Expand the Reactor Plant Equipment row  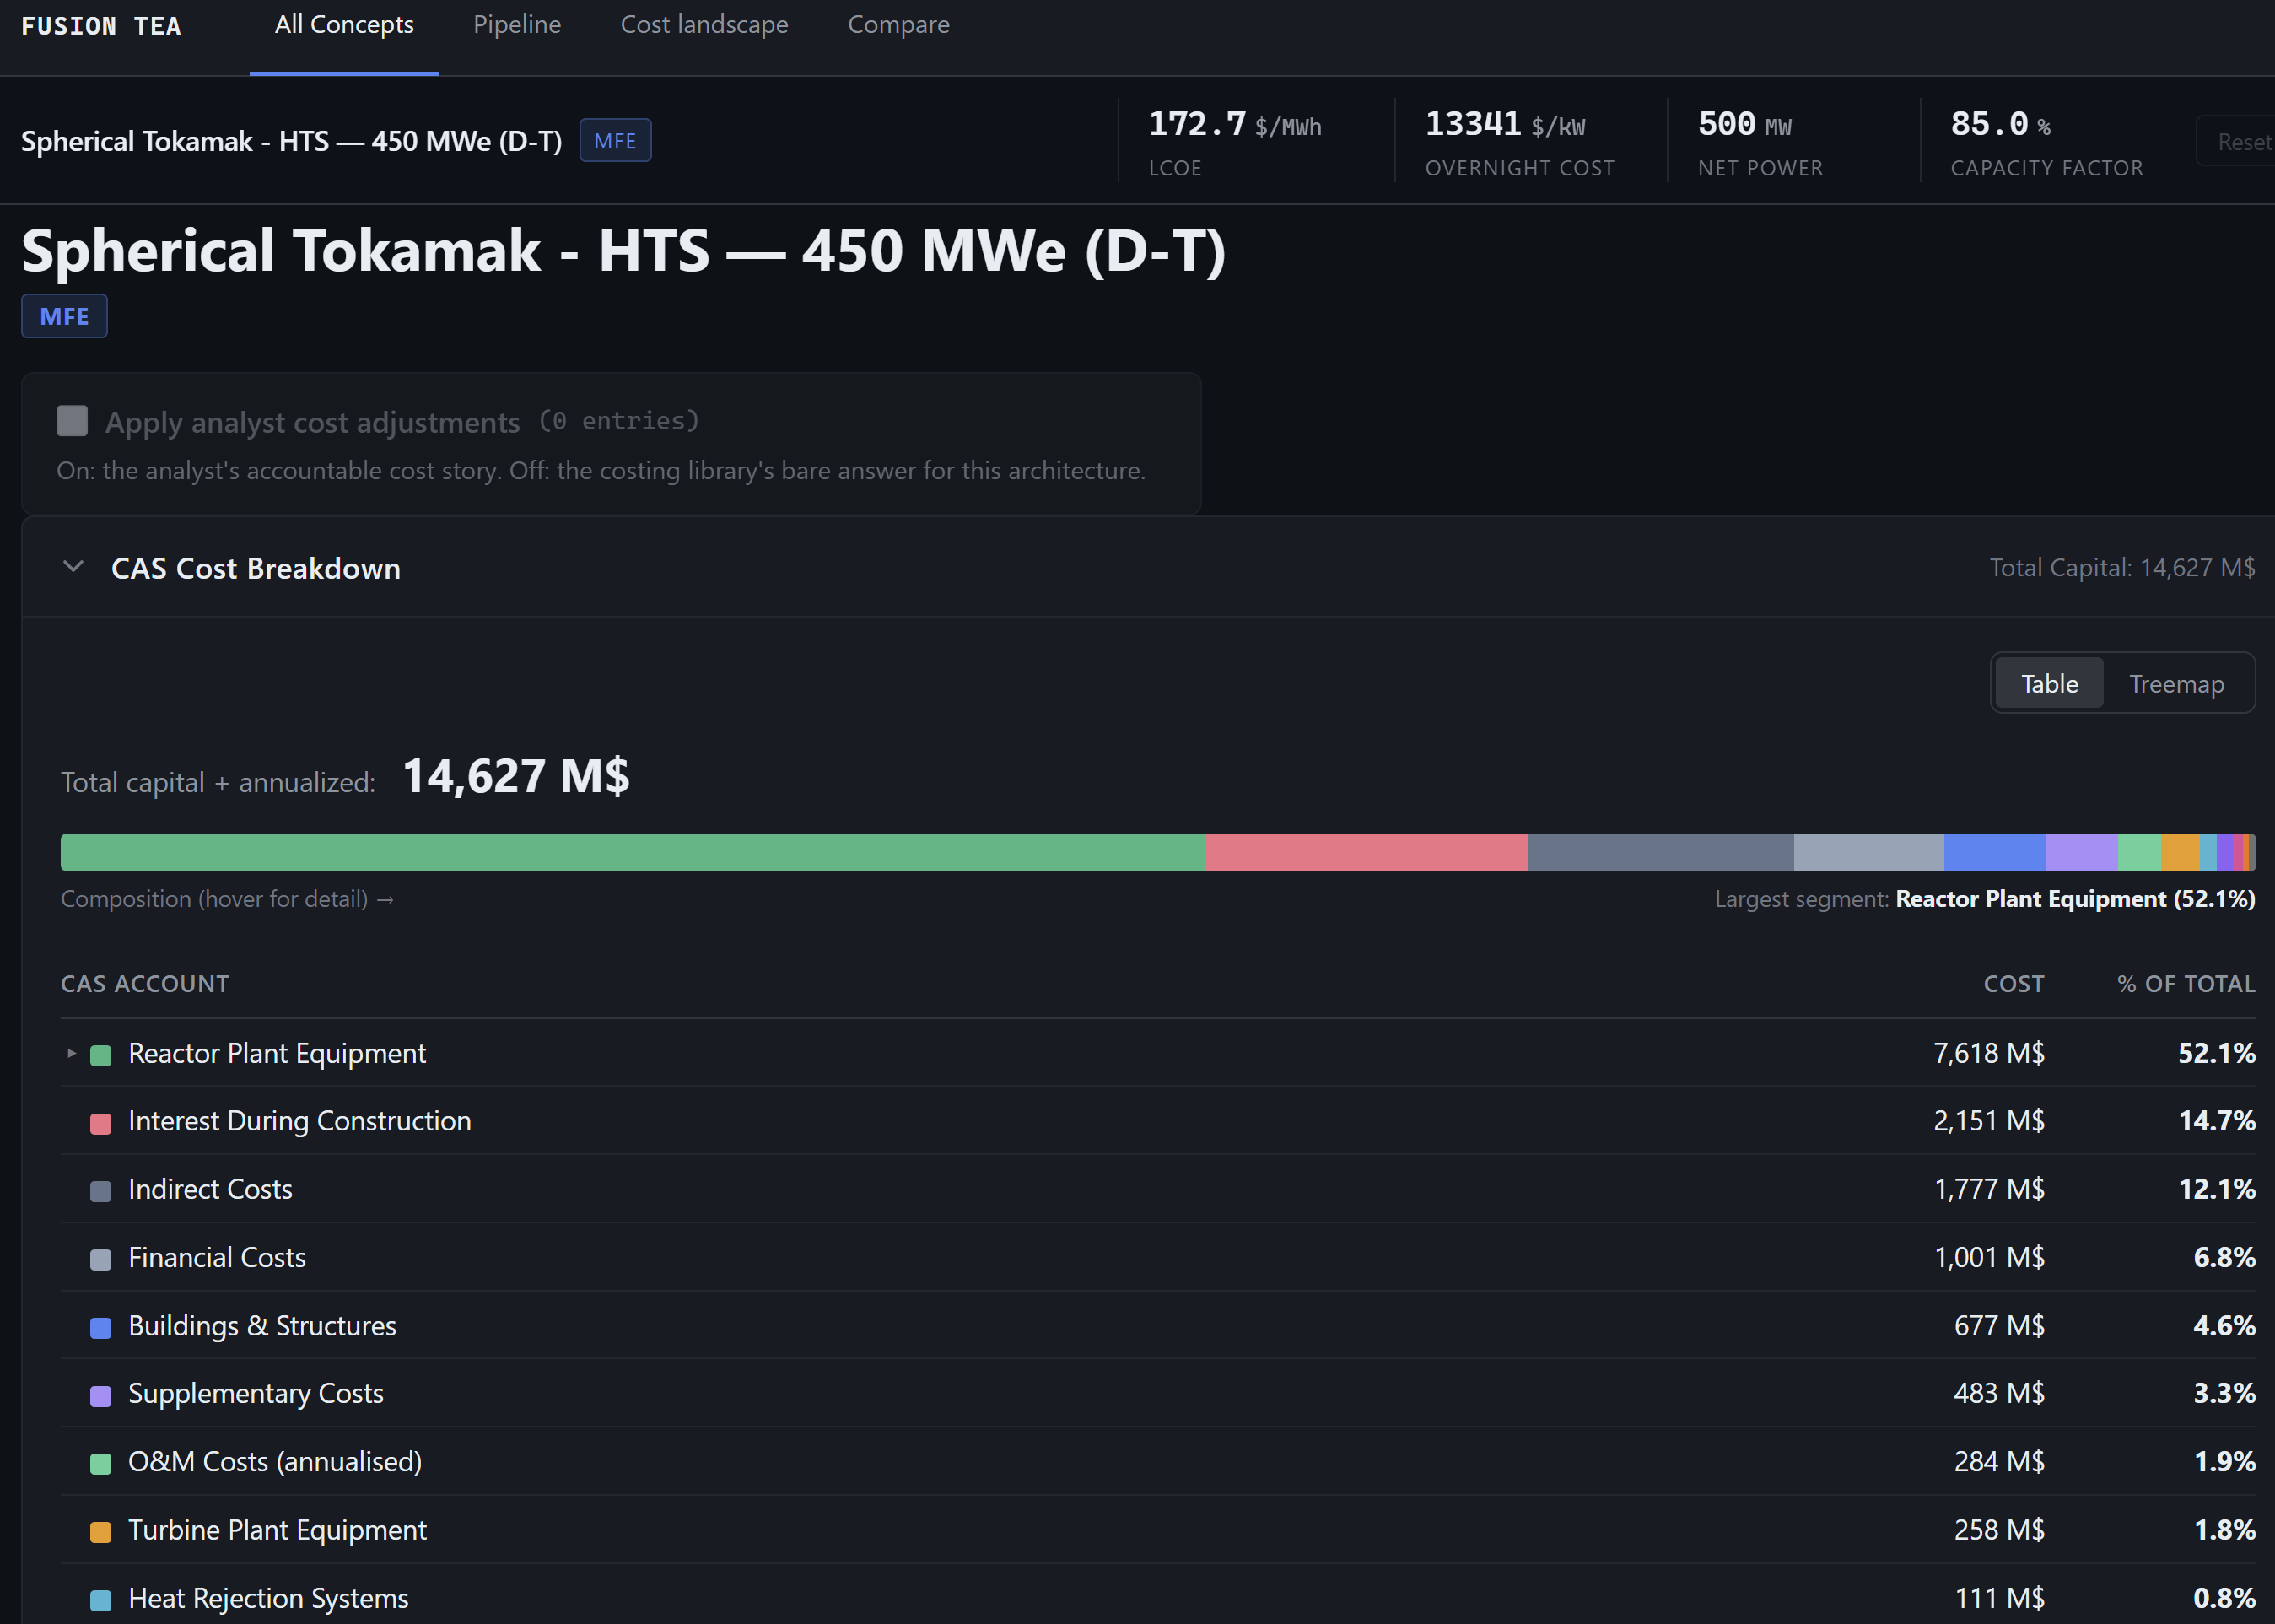(x=71, y=1053)
